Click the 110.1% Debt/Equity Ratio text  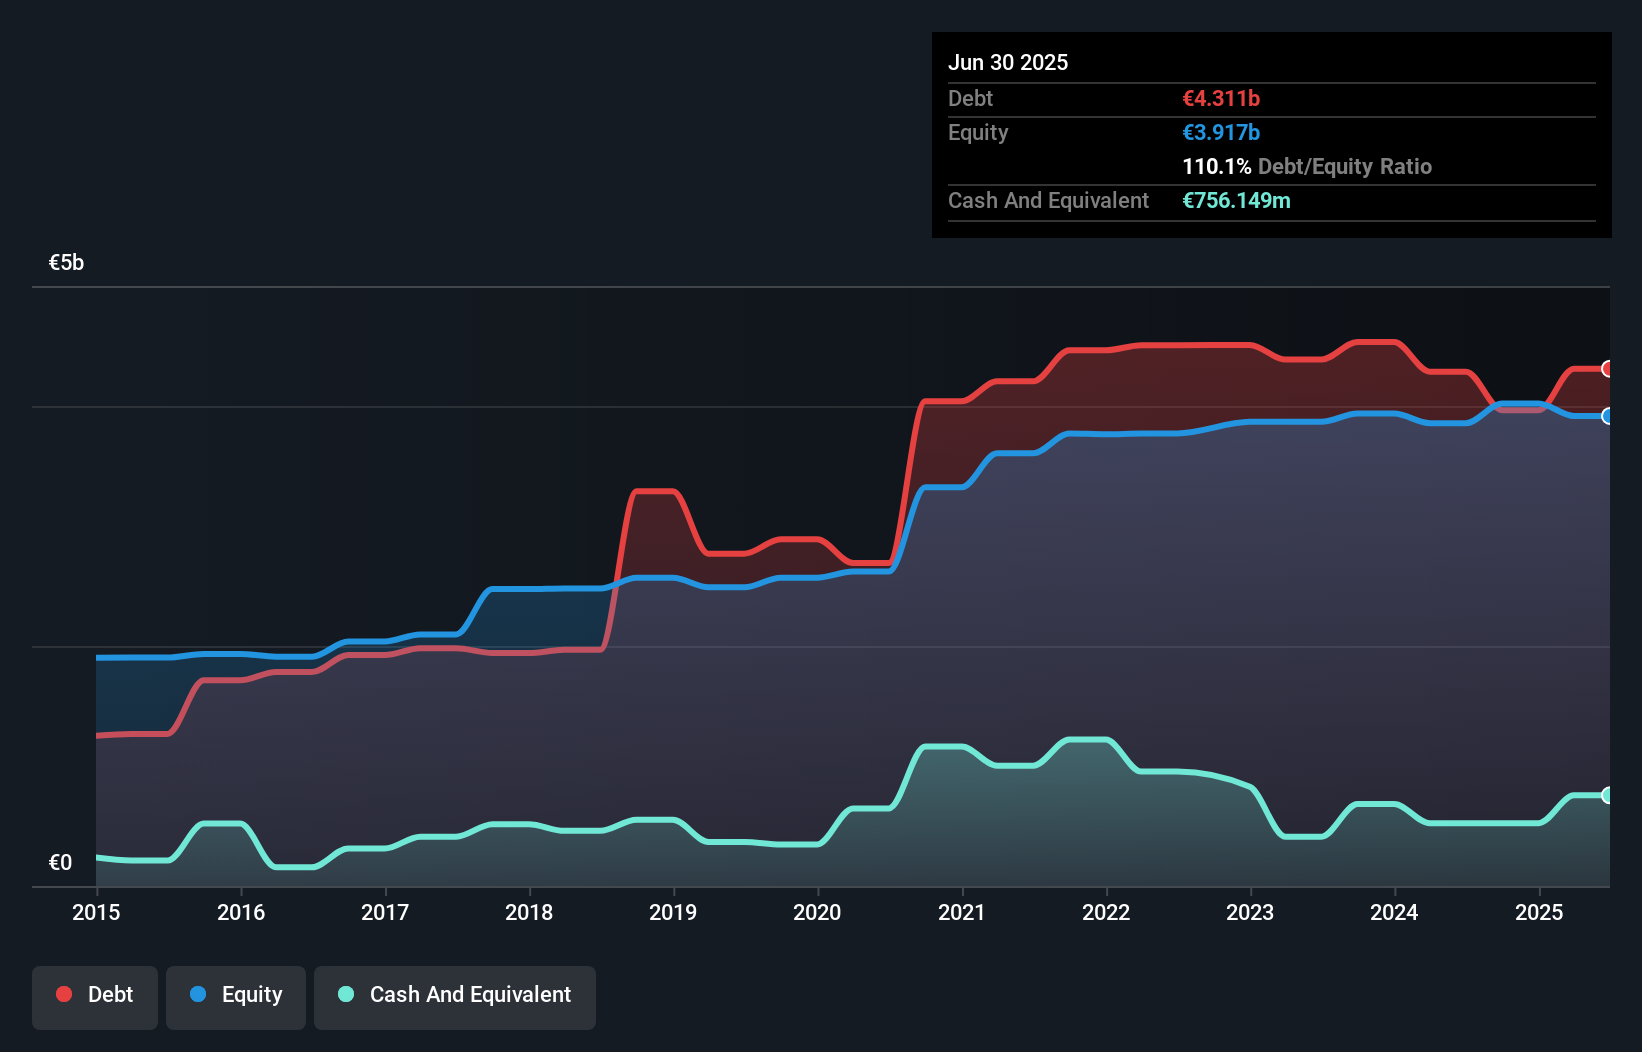coord(1307,166)
